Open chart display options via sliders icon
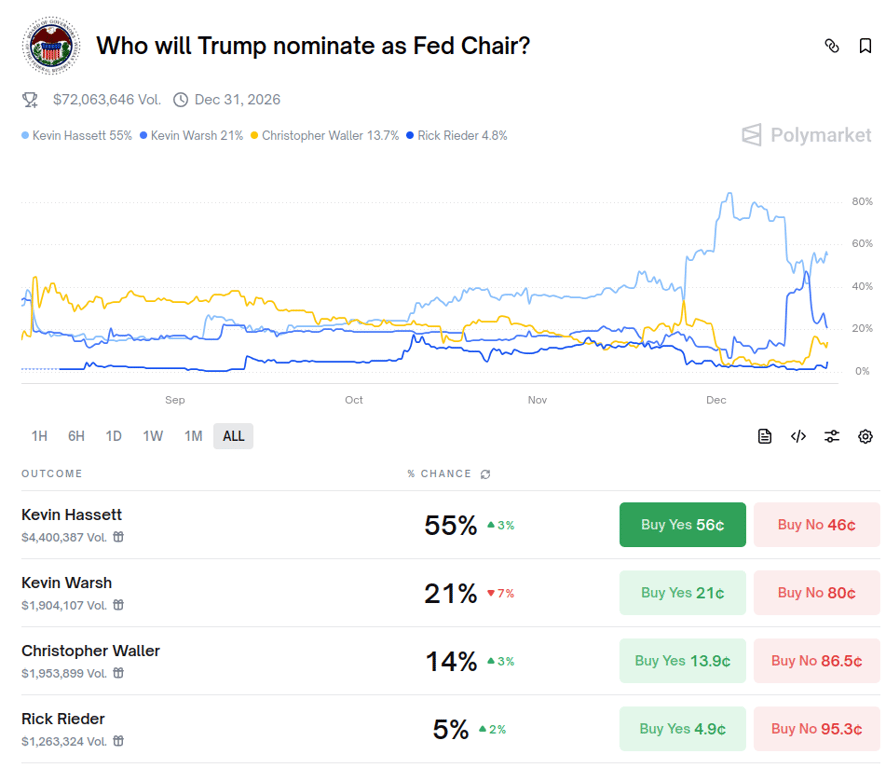Image resolution: width=886 pixels, height=768 pixels. pos(832,436)
